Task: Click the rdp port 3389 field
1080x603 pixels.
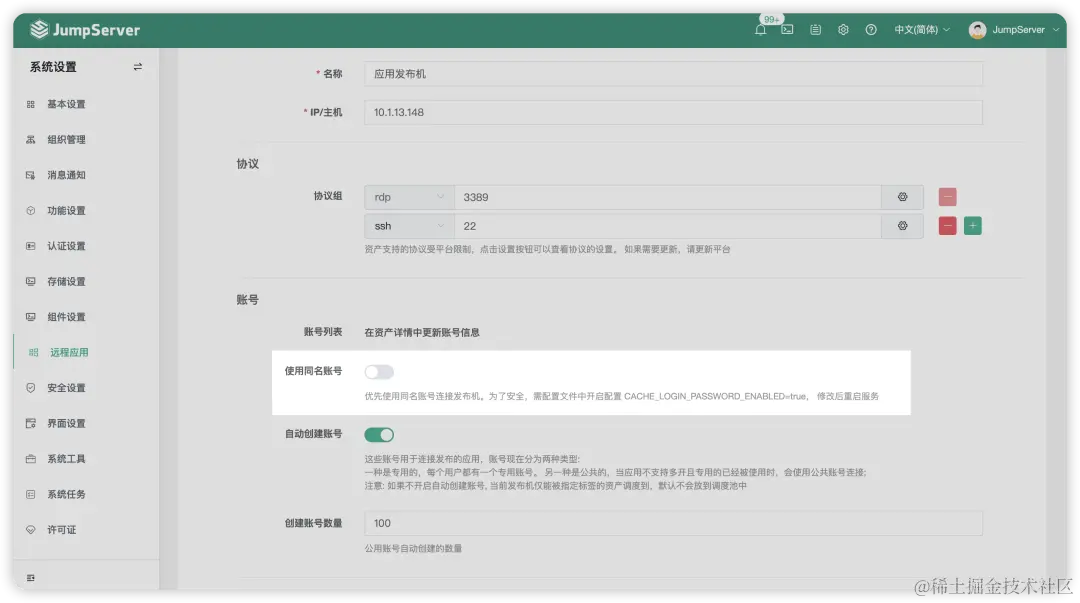Action: tap(667, 197)
